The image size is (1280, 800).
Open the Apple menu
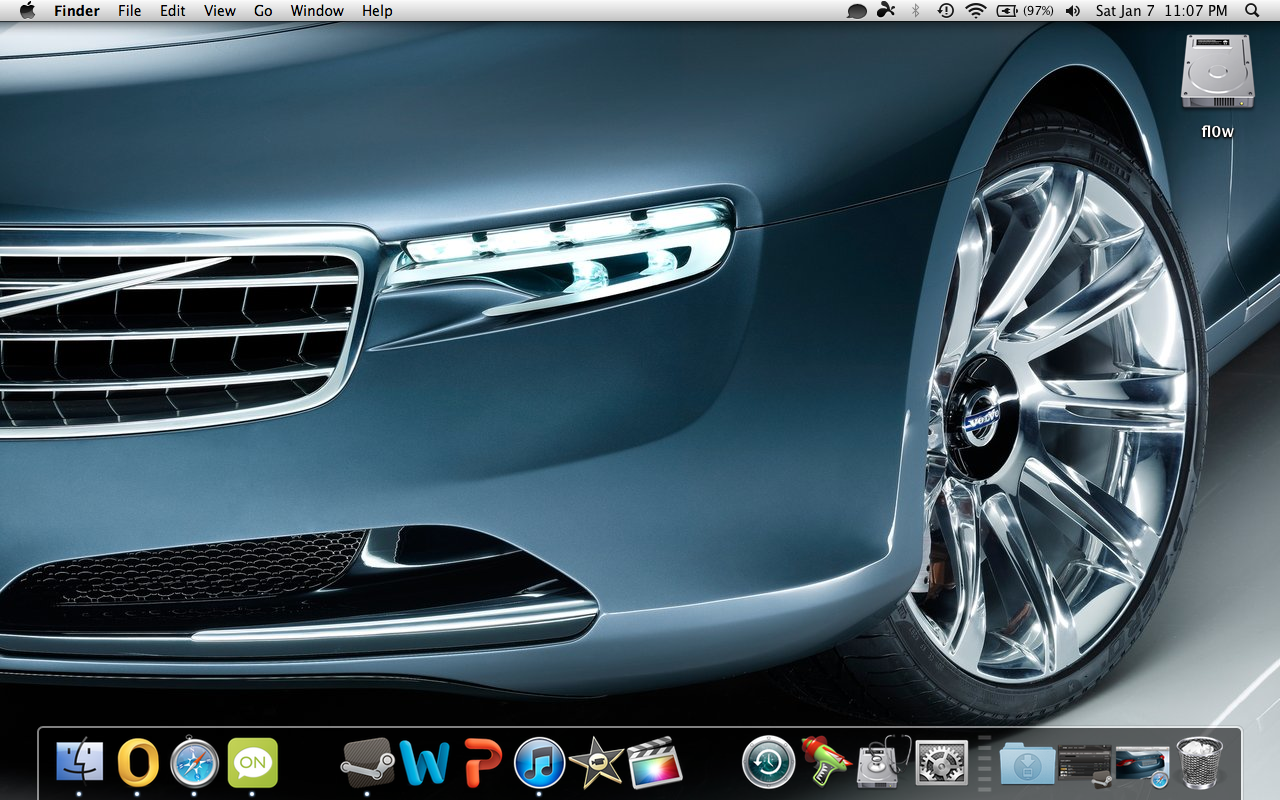tap(27, 10)
